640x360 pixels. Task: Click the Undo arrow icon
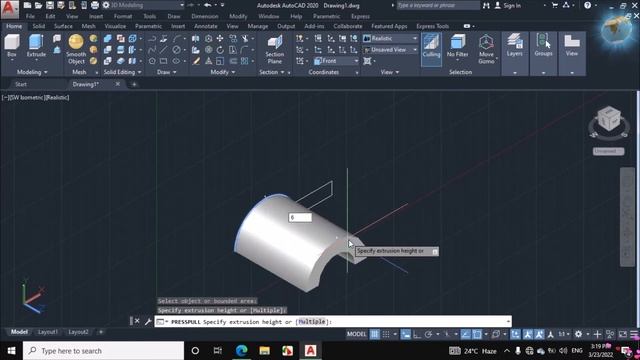[208, 5]
